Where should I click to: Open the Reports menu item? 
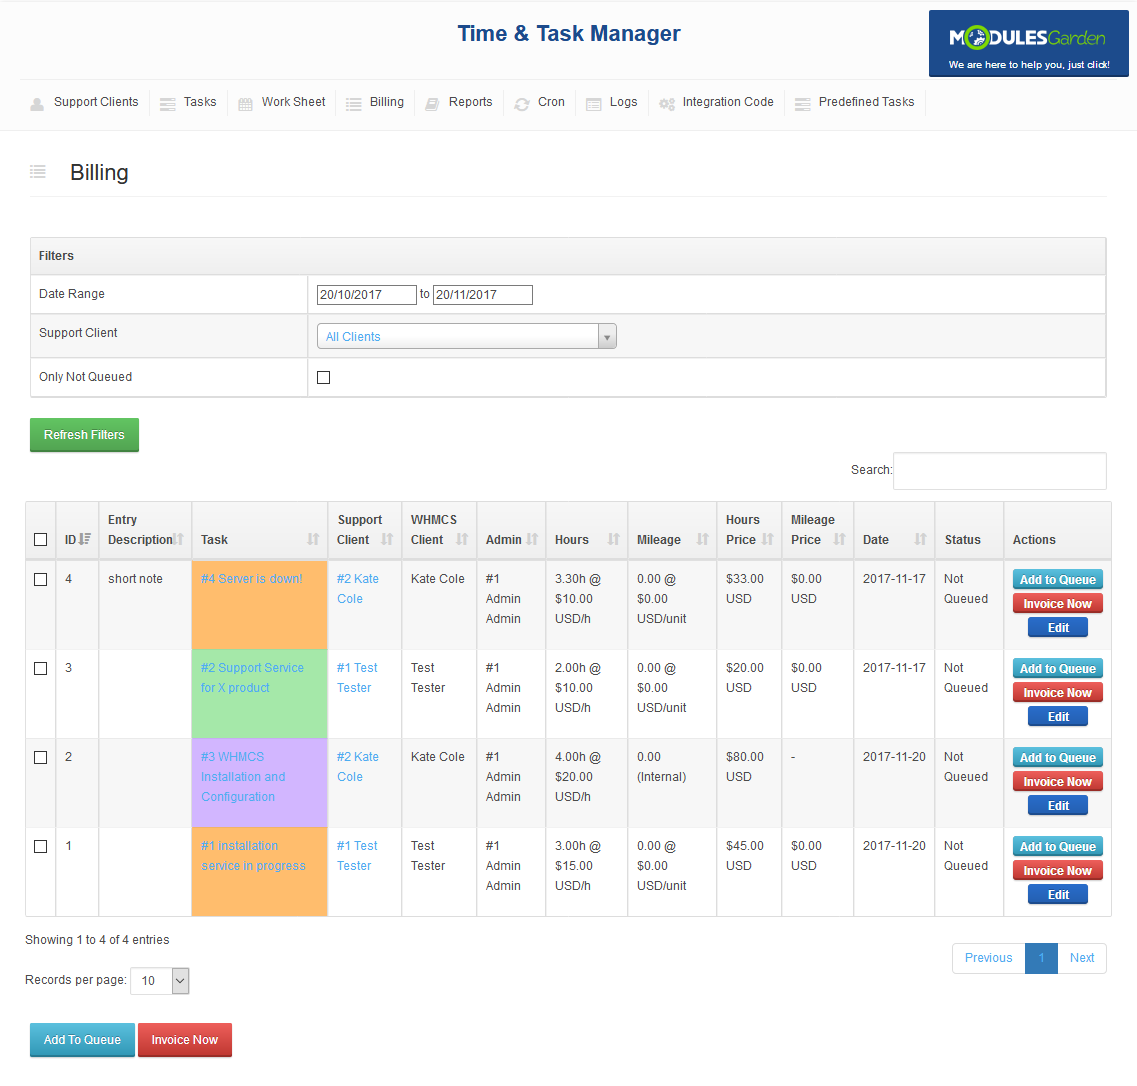tap(471, 102)
